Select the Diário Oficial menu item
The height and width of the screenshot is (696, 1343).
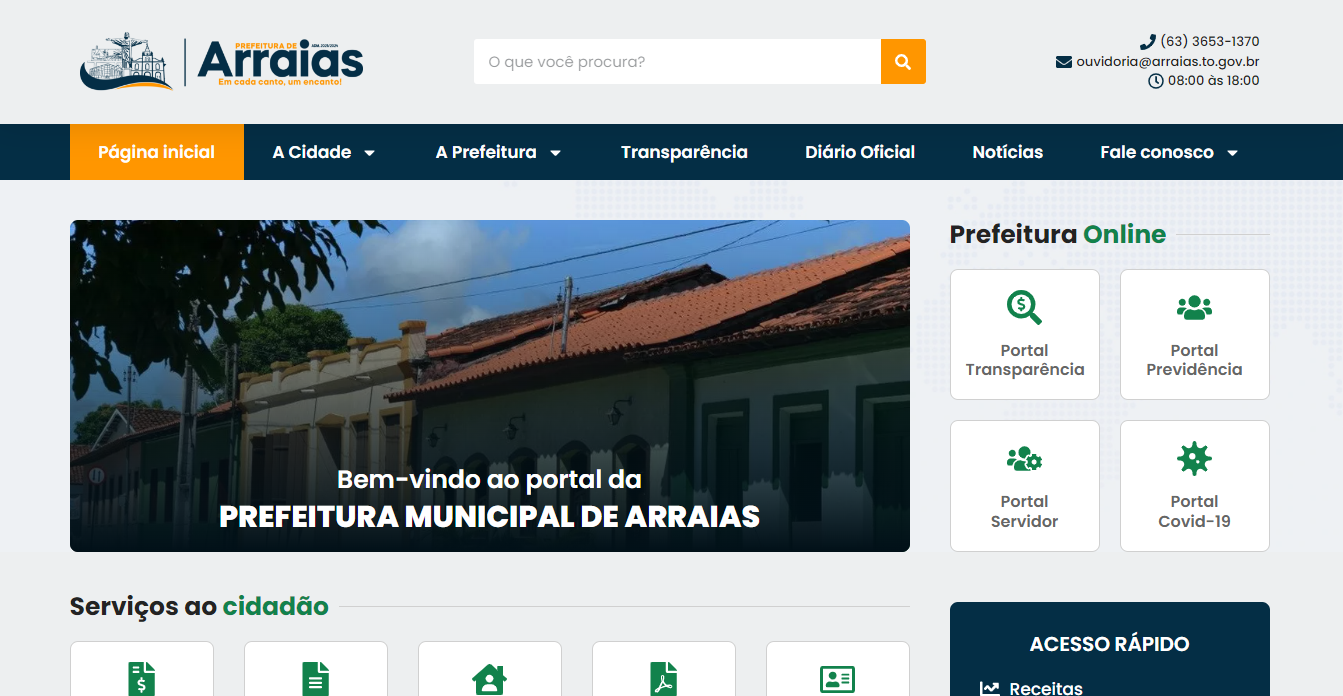pos(860,152)
